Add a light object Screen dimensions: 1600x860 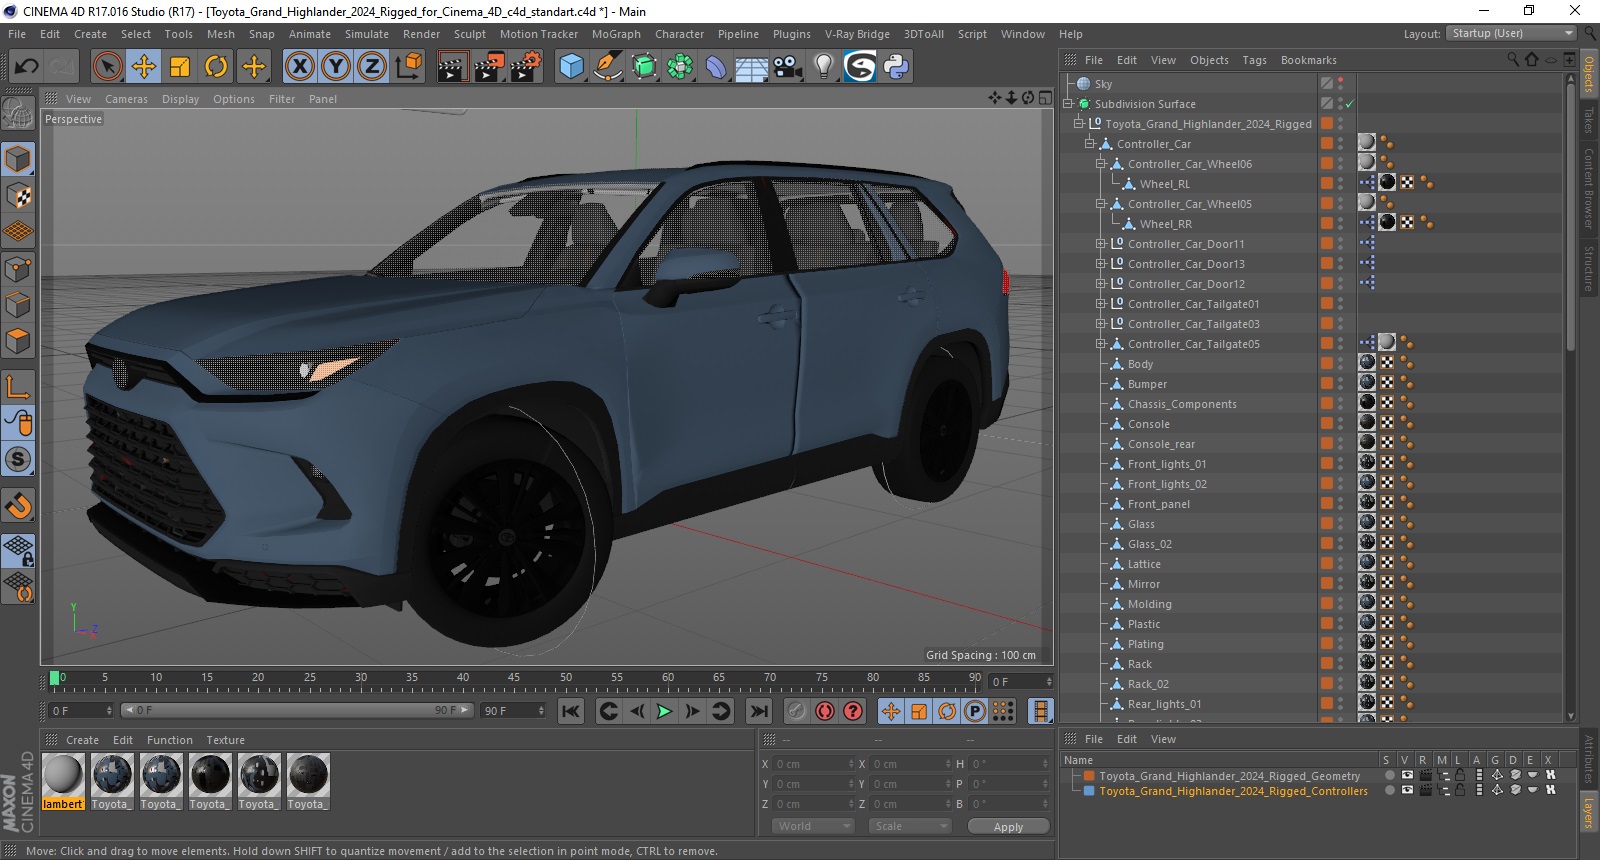click(824, 67)
